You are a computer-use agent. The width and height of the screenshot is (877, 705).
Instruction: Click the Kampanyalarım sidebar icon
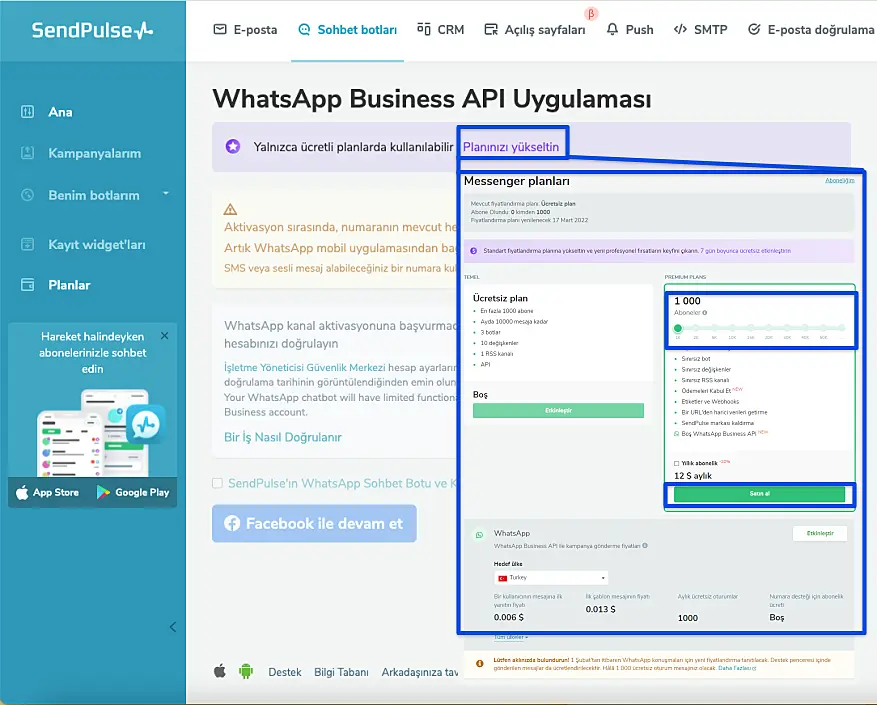click(x=28, y=153)
